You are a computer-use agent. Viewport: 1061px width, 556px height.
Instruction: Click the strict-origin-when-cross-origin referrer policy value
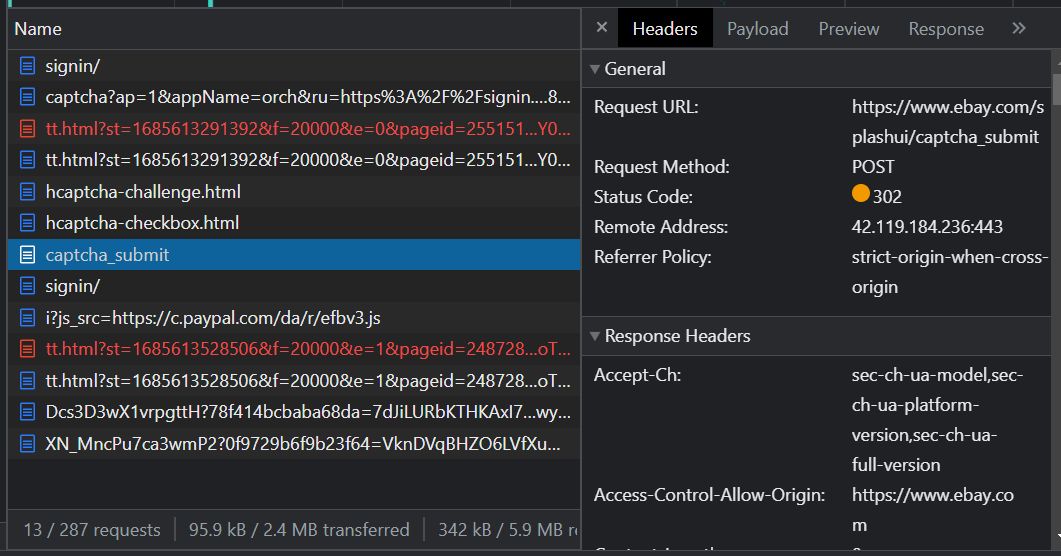click(x=949, y=272)
